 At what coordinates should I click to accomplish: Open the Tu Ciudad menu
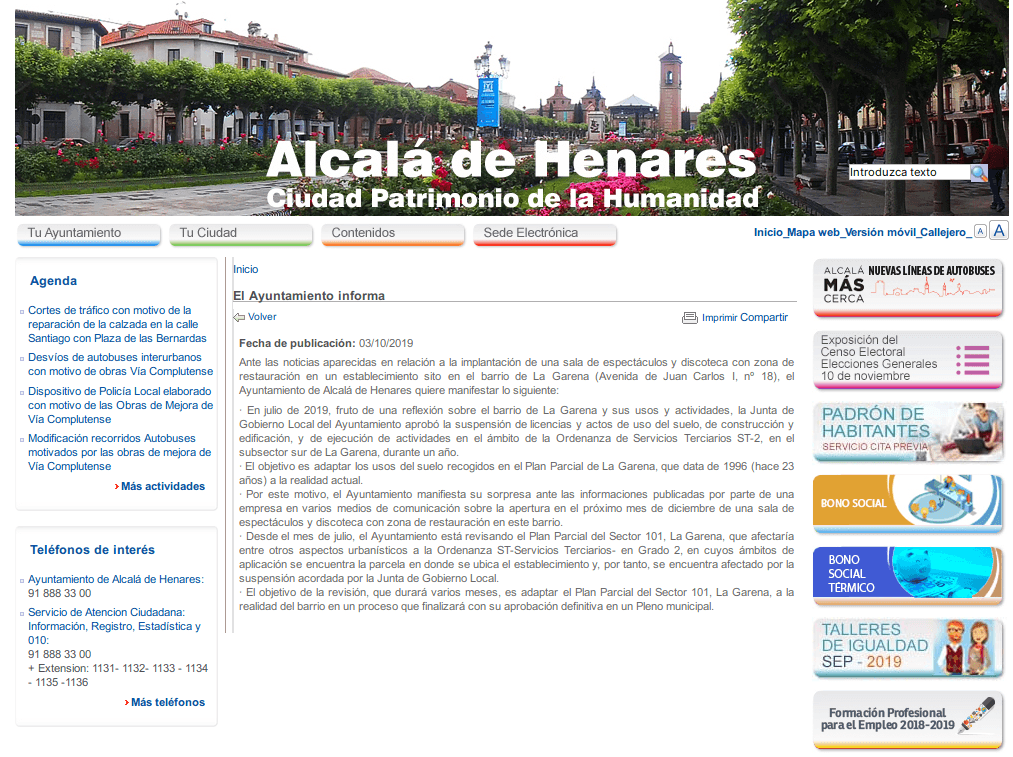(240, 233)
